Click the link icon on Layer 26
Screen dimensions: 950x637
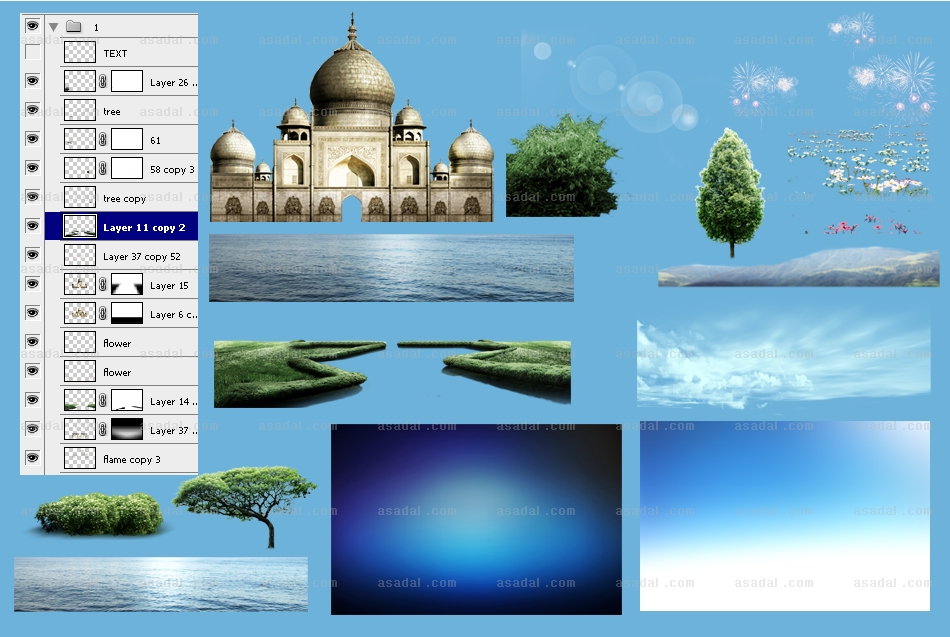point(102,82)
